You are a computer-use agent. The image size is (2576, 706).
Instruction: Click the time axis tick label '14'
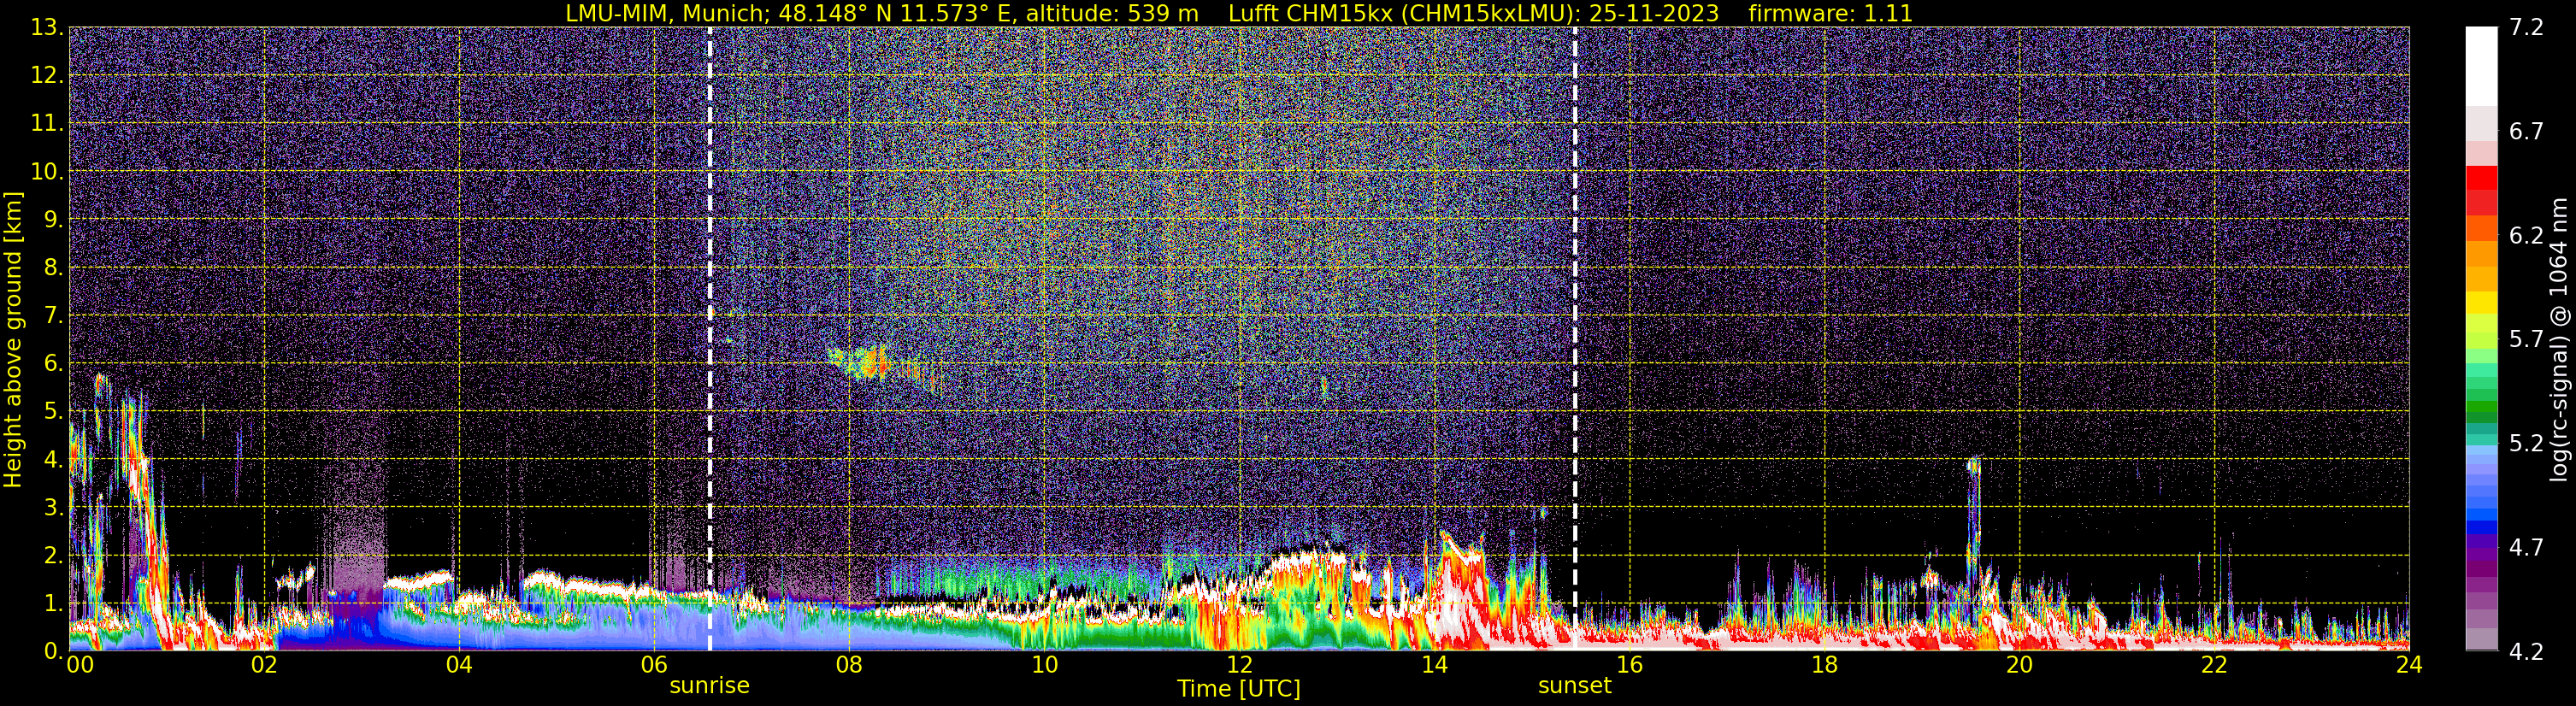[1434, 665]
